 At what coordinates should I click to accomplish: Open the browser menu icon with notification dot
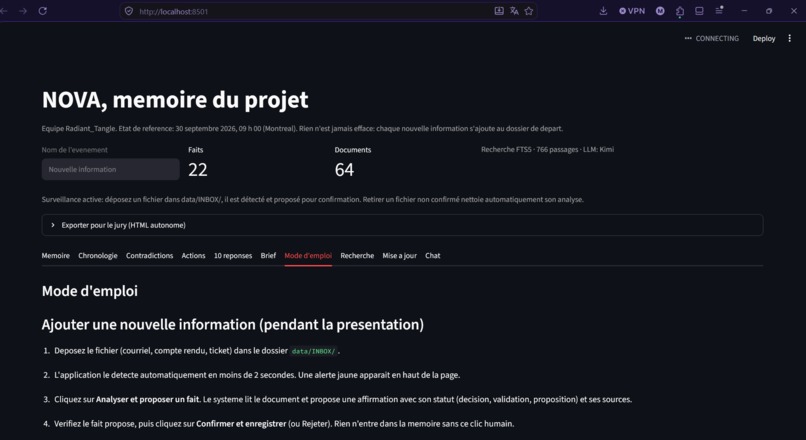tap(719, 10)
